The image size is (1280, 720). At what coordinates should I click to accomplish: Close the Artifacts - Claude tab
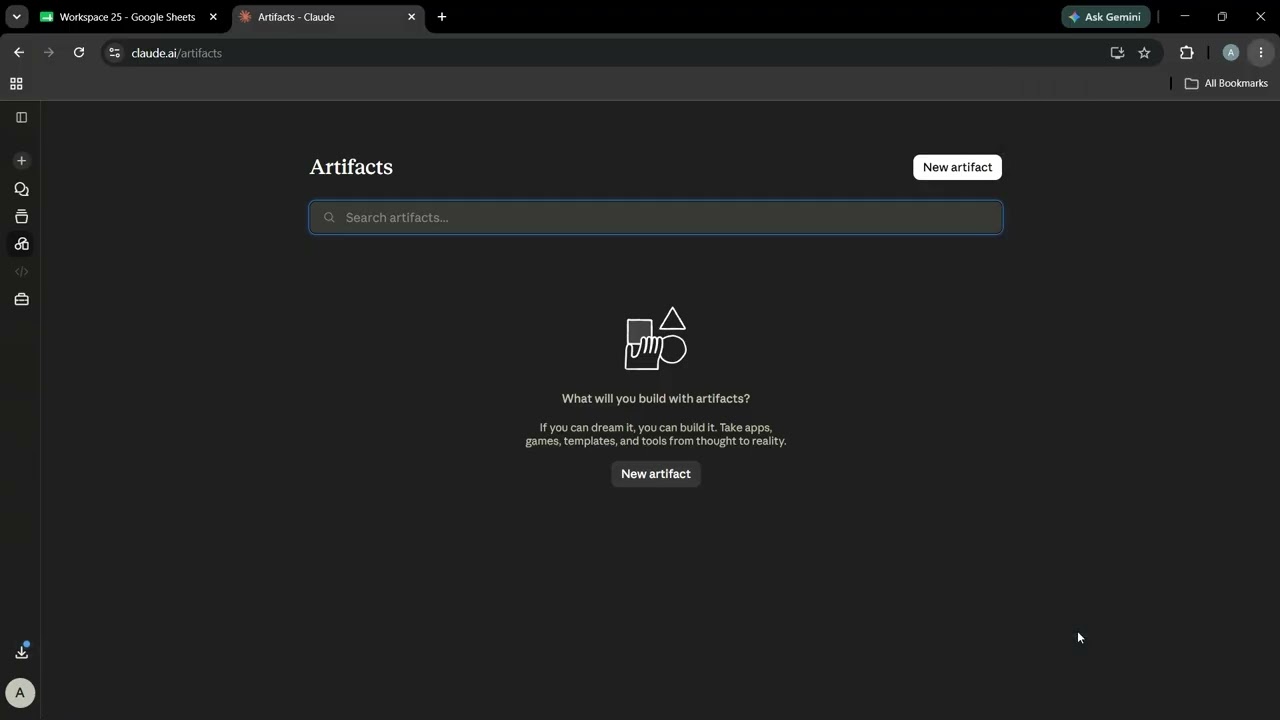click(x=411, y=17)
